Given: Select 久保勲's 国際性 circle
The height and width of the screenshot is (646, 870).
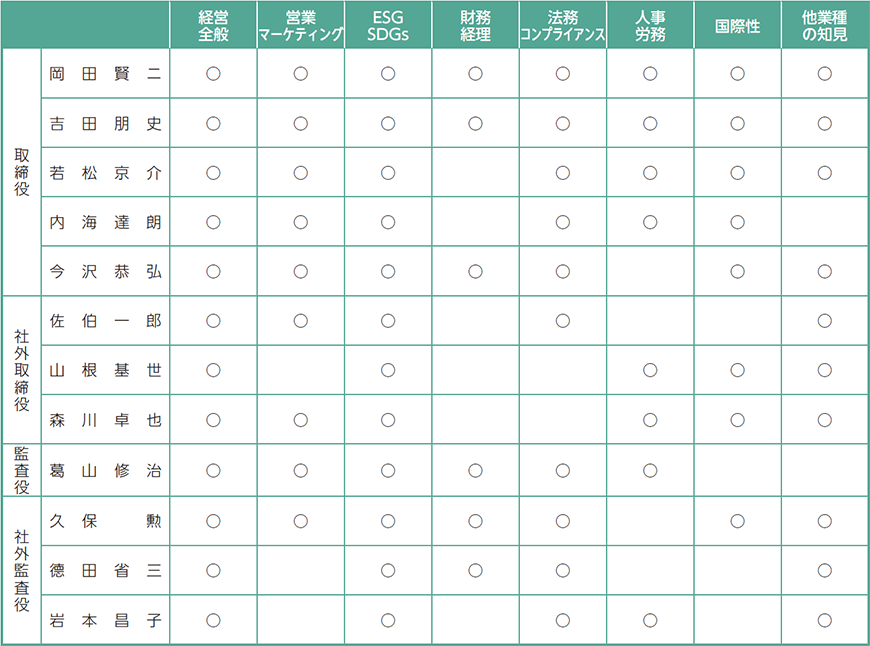Looking at the screenshot, I should click(737, 521).
